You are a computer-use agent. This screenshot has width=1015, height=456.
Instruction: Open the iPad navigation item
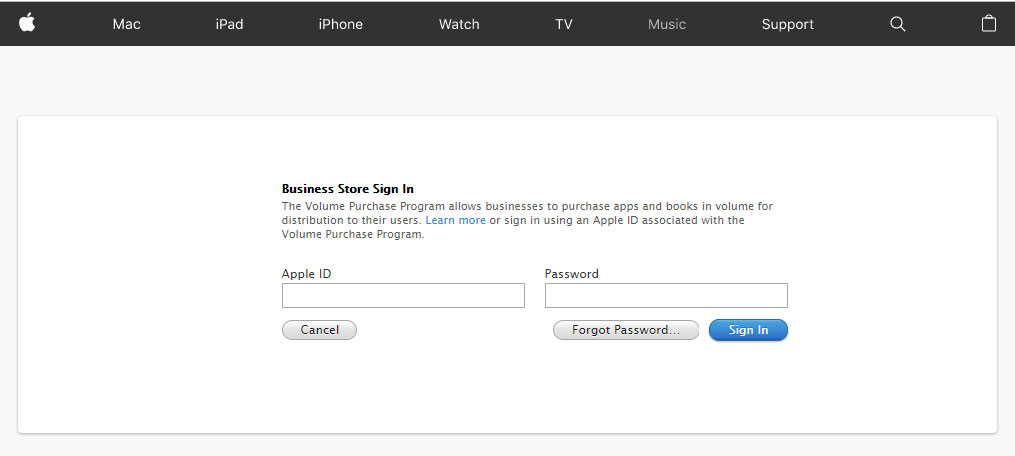click(x=229, y=24)
